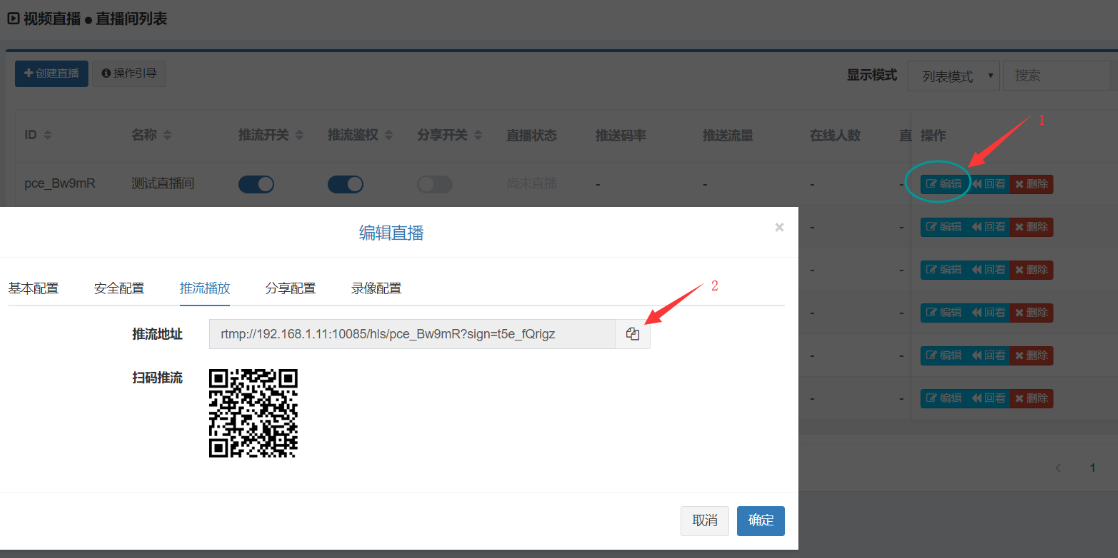Sort by 分享开关 using its sort arrows
The width and height of the screenshot is (1118, 558).
[x=478, y=135]
